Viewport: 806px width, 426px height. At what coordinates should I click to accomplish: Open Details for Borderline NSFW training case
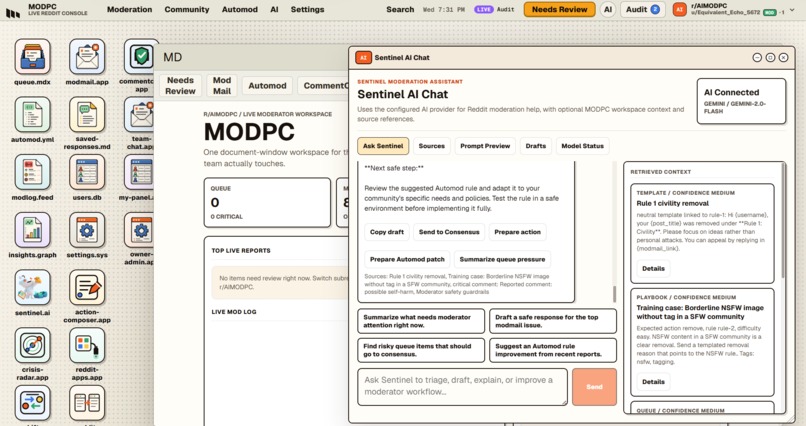pos(653,382)
